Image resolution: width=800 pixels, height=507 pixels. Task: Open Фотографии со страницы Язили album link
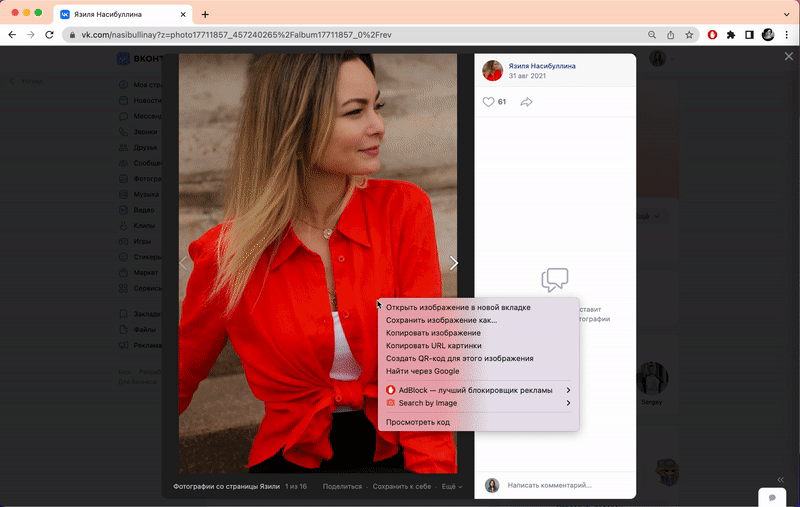226,487
